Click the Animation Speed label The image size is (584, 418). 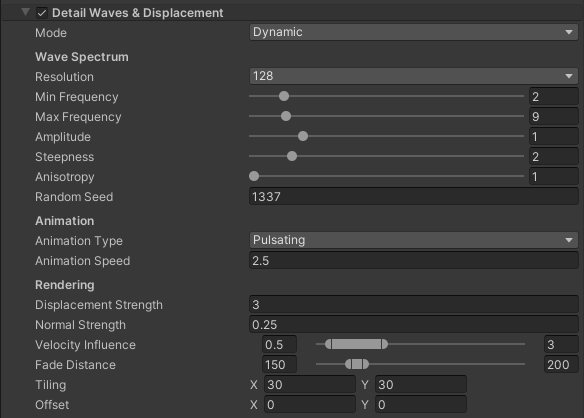pyautogui.click(x=83, y=261)
